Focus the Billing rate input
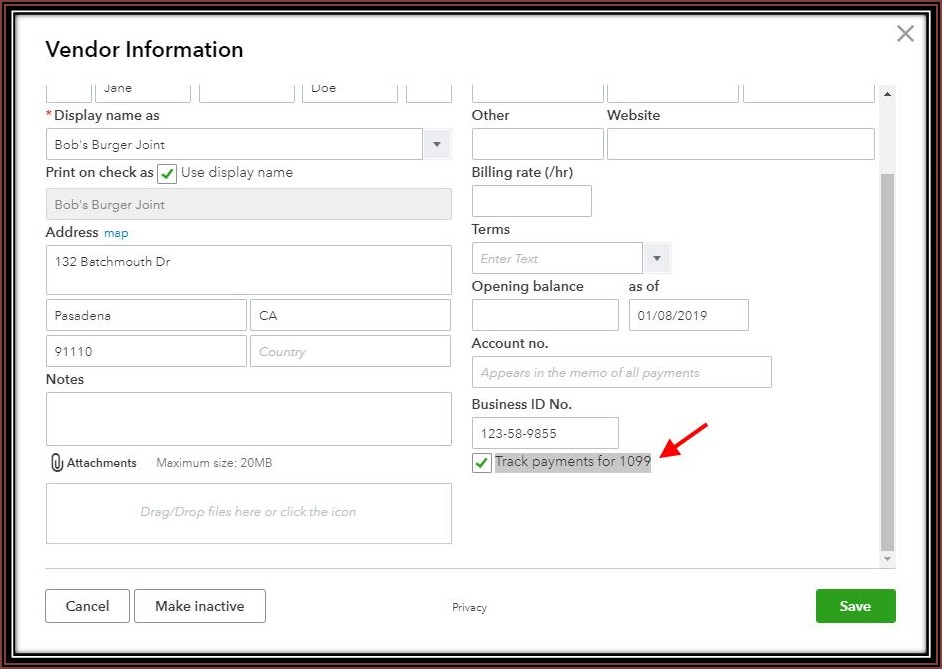The height and width of the screenshot is (669, 942). (x=531, y=201)
